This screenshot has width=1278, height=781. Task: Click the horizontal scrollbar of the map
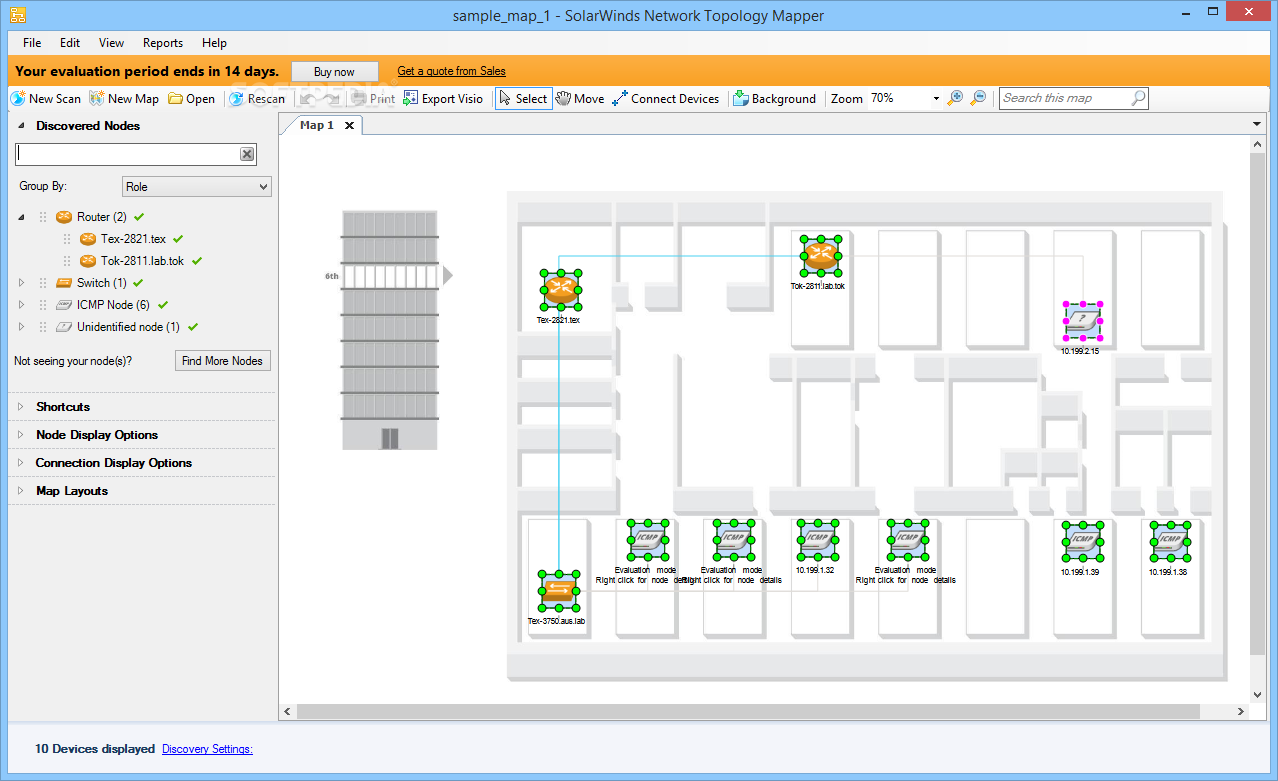pos(747,711)
